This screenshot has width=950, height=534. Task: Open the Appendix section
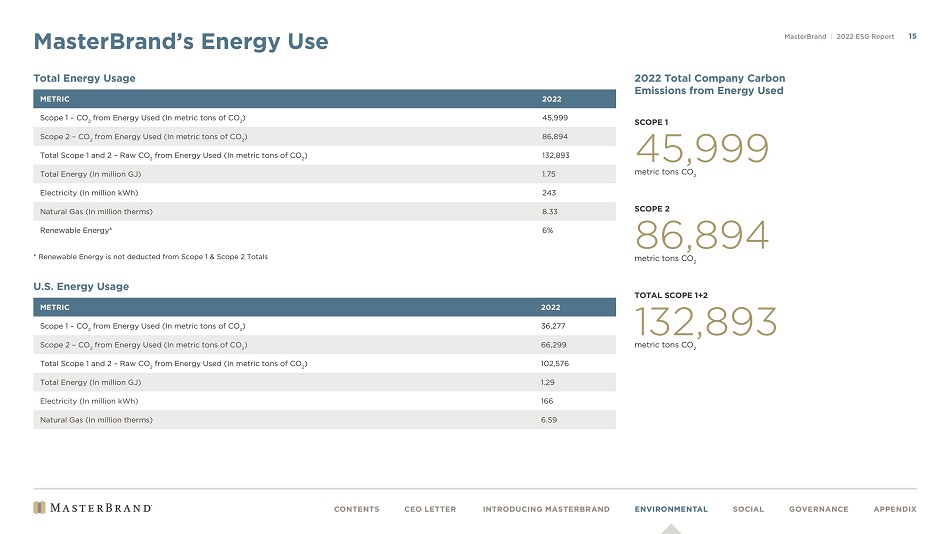pyautogui.click(x=894, y=509)
